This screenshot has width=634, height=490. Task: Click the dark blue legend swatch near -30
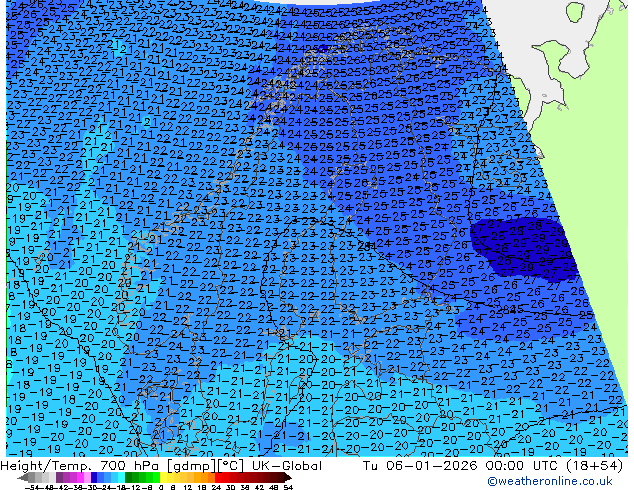pos(94,477)
